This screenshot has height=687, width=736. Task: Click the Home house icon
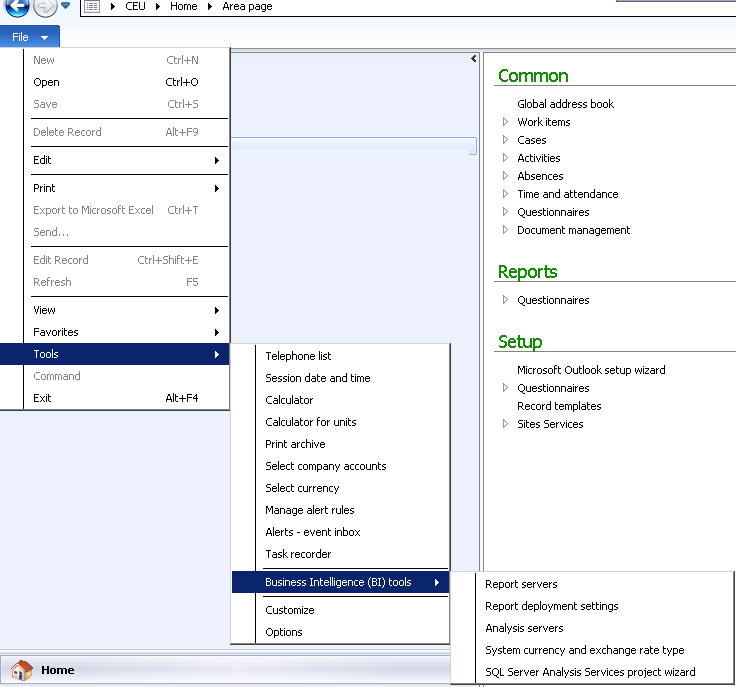[x=21, y=670]
